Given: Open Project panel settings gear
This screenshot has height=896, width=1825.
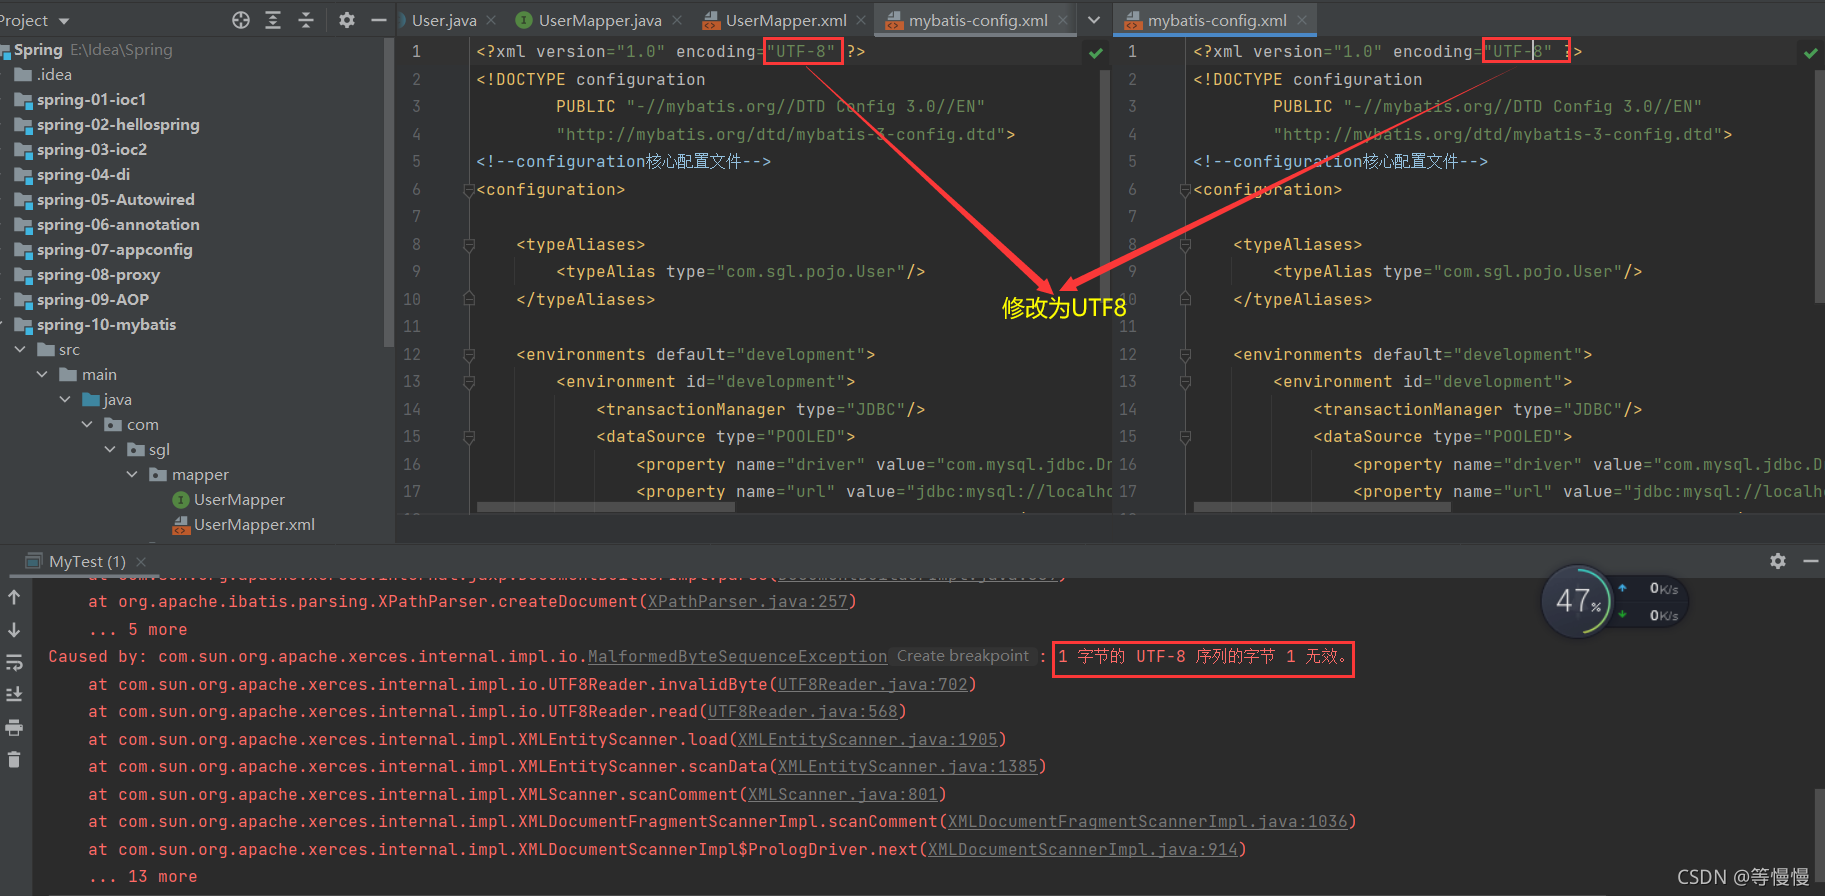Looking at the screenshot, I should (x=346, y=20).
